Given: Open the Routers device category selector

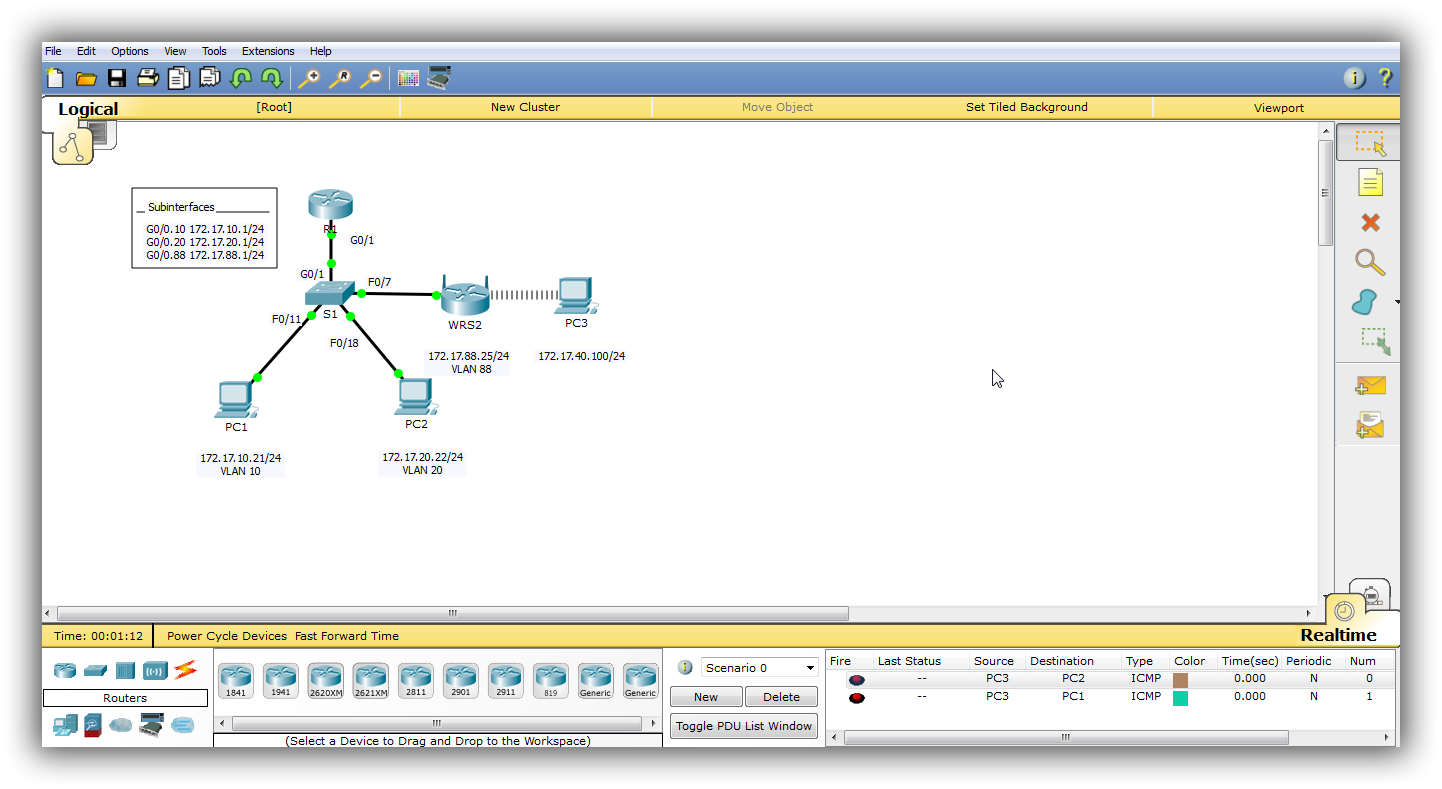Looking at the screenshot, I should click(x=125, y=697).
